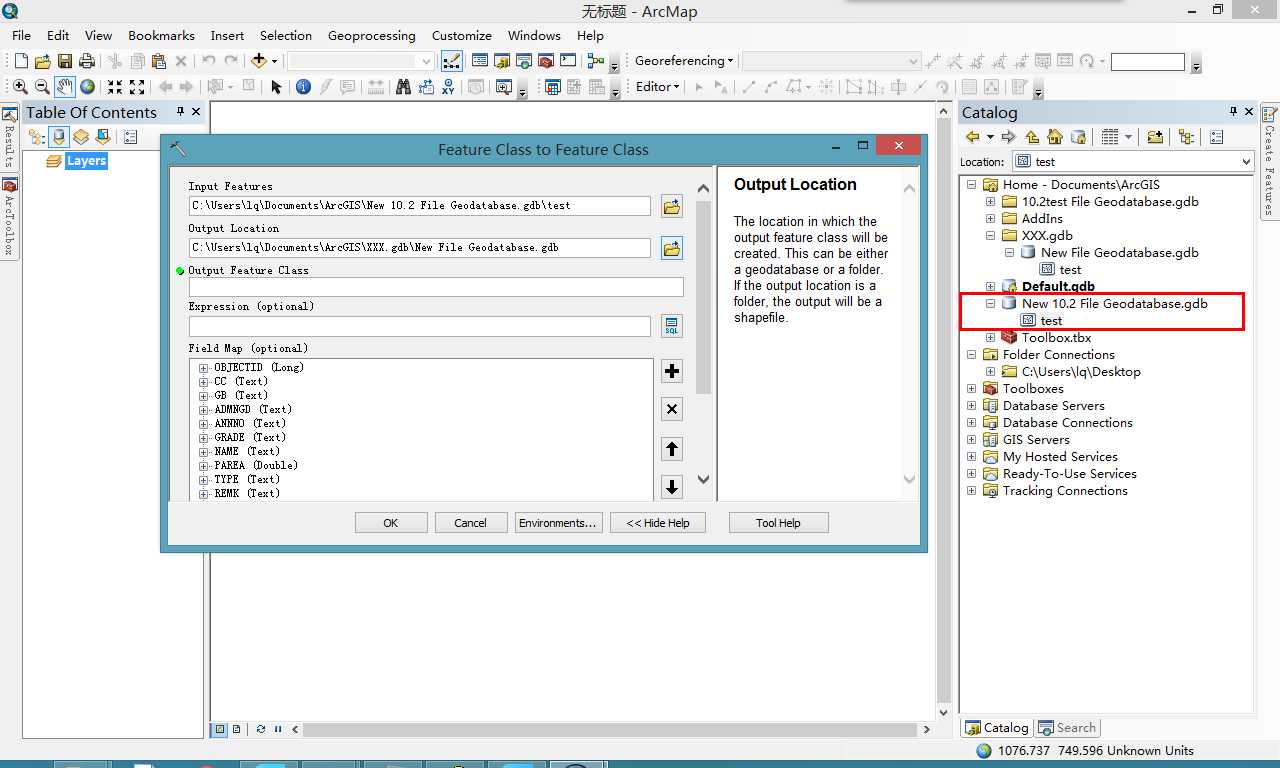The height and width of the screenshot is (768, 1280).
Task: Open the Environments... settings
Action: (558, 523)
